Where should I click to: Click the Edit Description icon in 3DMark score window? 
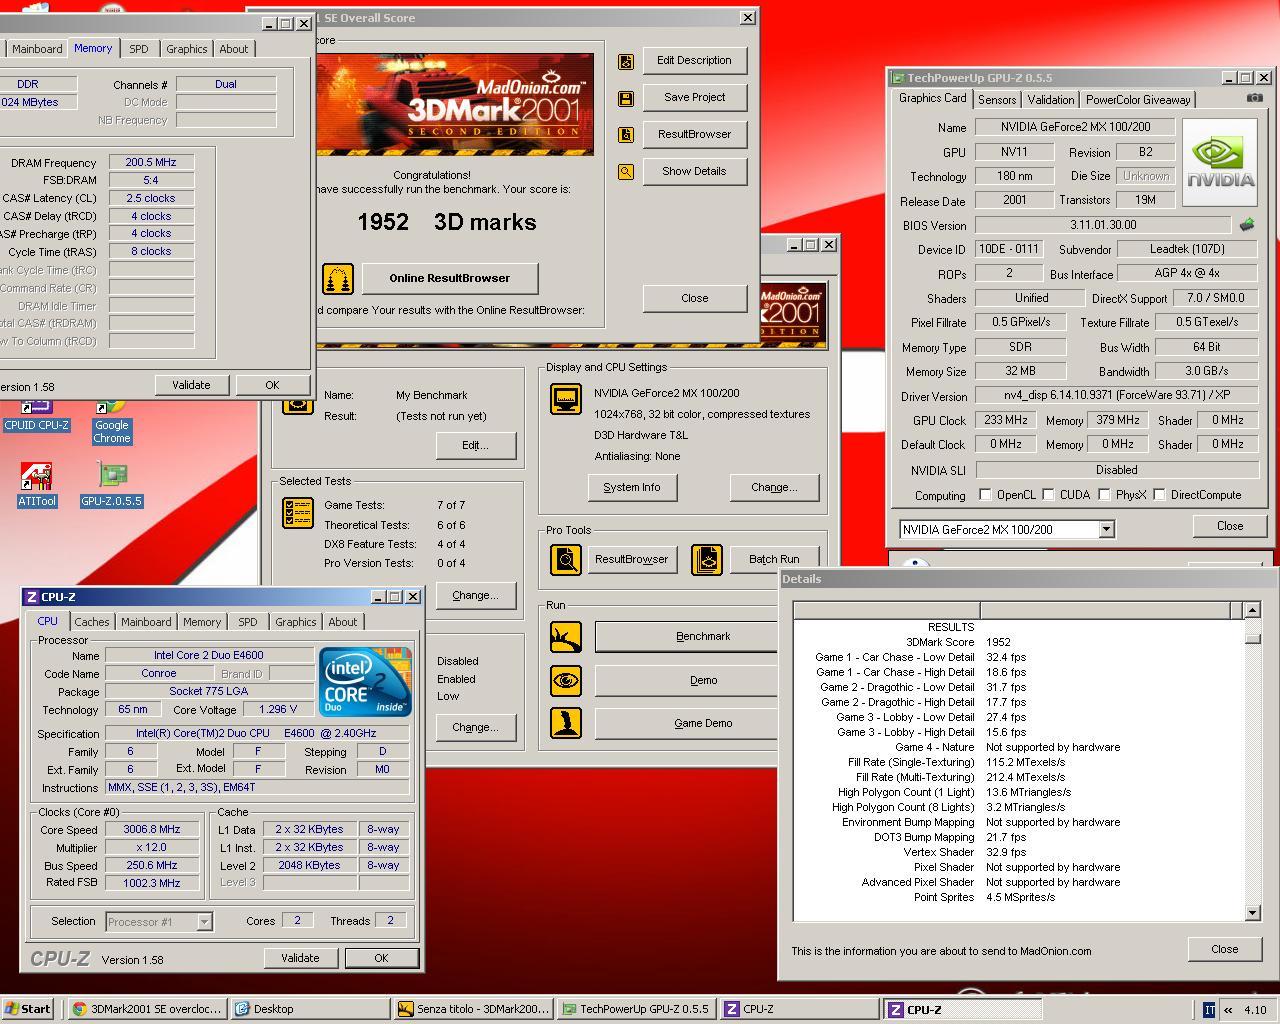pos(626,61)
